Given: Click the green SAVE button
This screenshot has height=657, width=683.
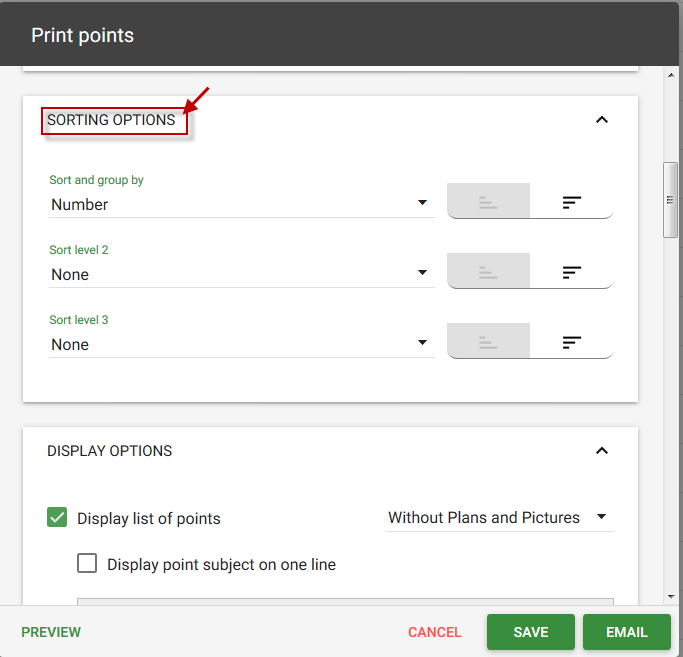Looking at the screenshot, I should pos(531,632).
